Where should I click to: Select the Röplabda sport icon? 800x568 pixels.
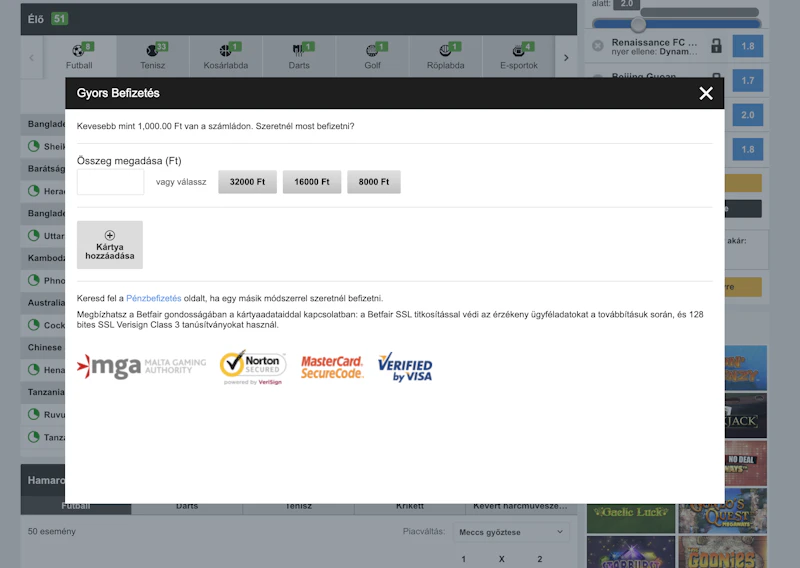pyautogui.click(x=445, y=56)
